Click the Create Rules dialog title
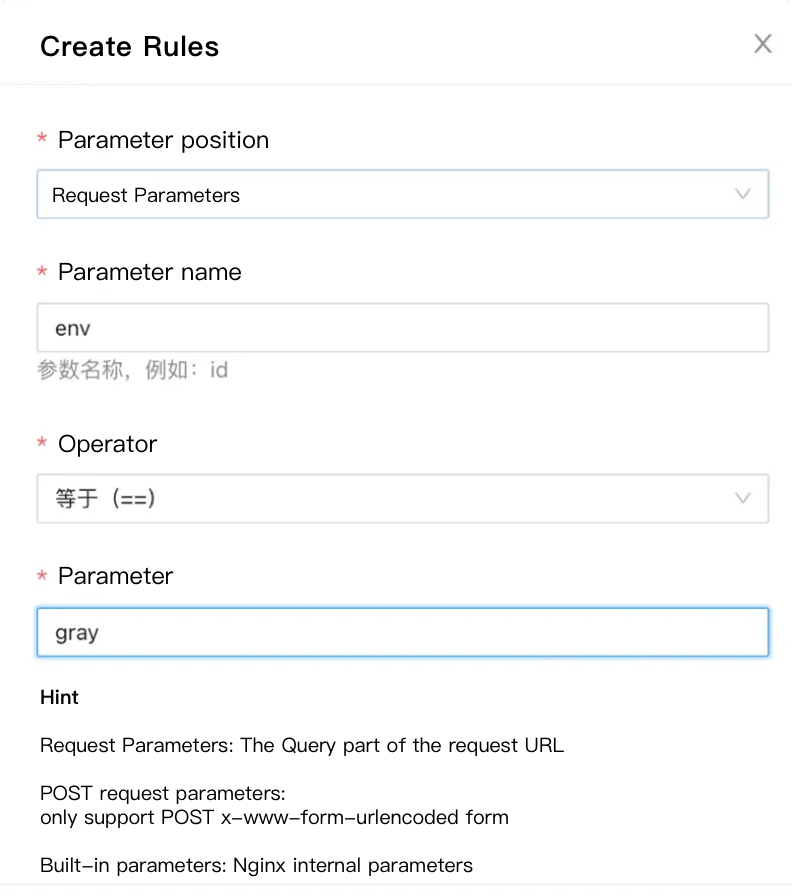792x896 pixels. pyautogui.click(x=129, y=46)
